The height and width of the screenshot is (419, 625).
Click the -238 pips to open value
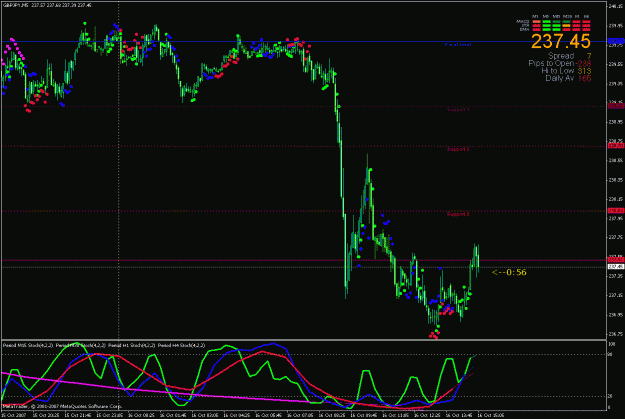(584, 63)
